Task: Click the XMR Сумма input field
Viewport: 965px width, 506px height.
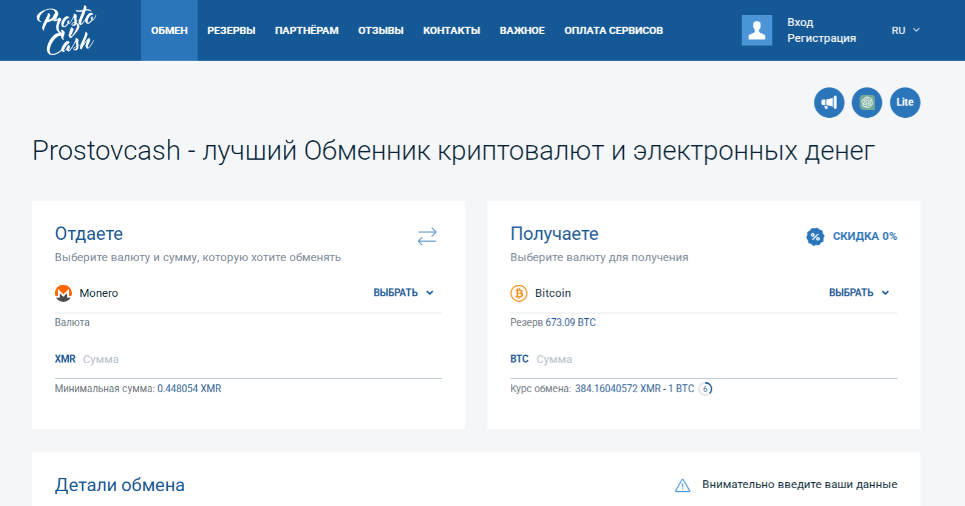Action: (248, 359)
